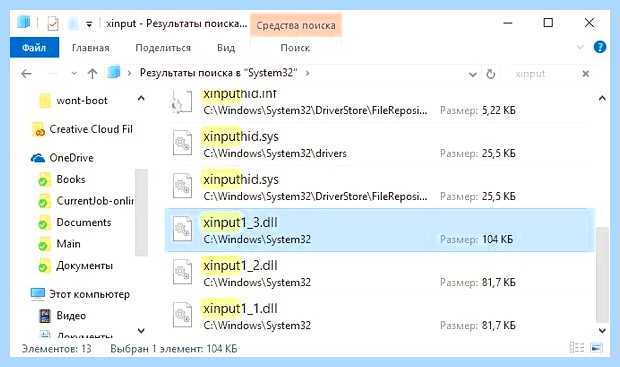
Task: Select xinputhid.sys in System32\drivers
Action: point(380,144)
